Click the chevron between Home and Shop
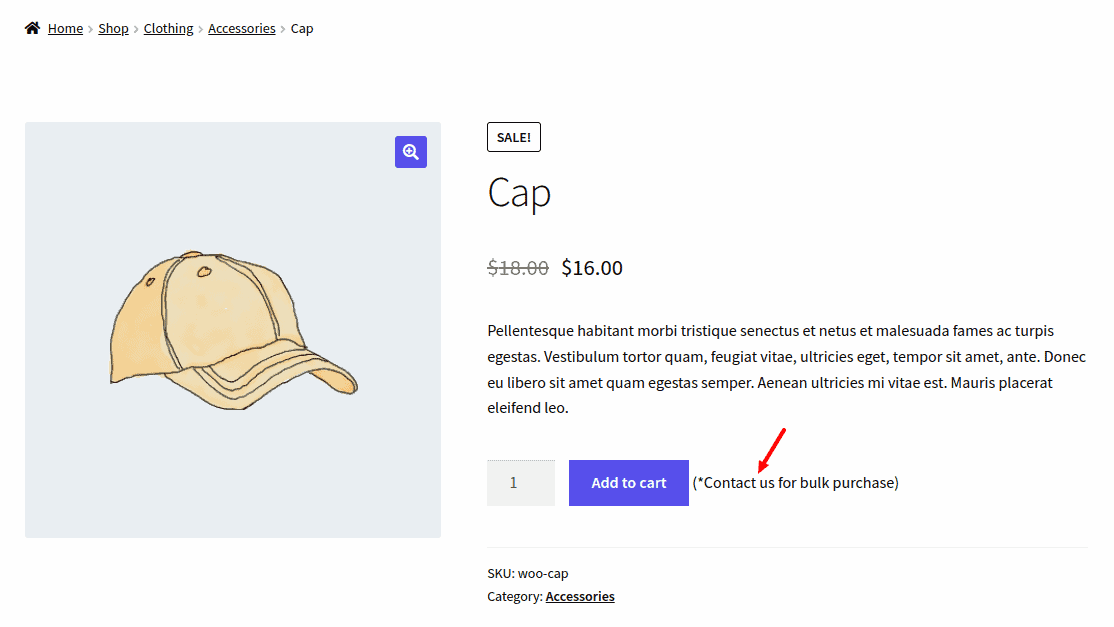This screenshot has width=1114, height=627. coord(91,29)
